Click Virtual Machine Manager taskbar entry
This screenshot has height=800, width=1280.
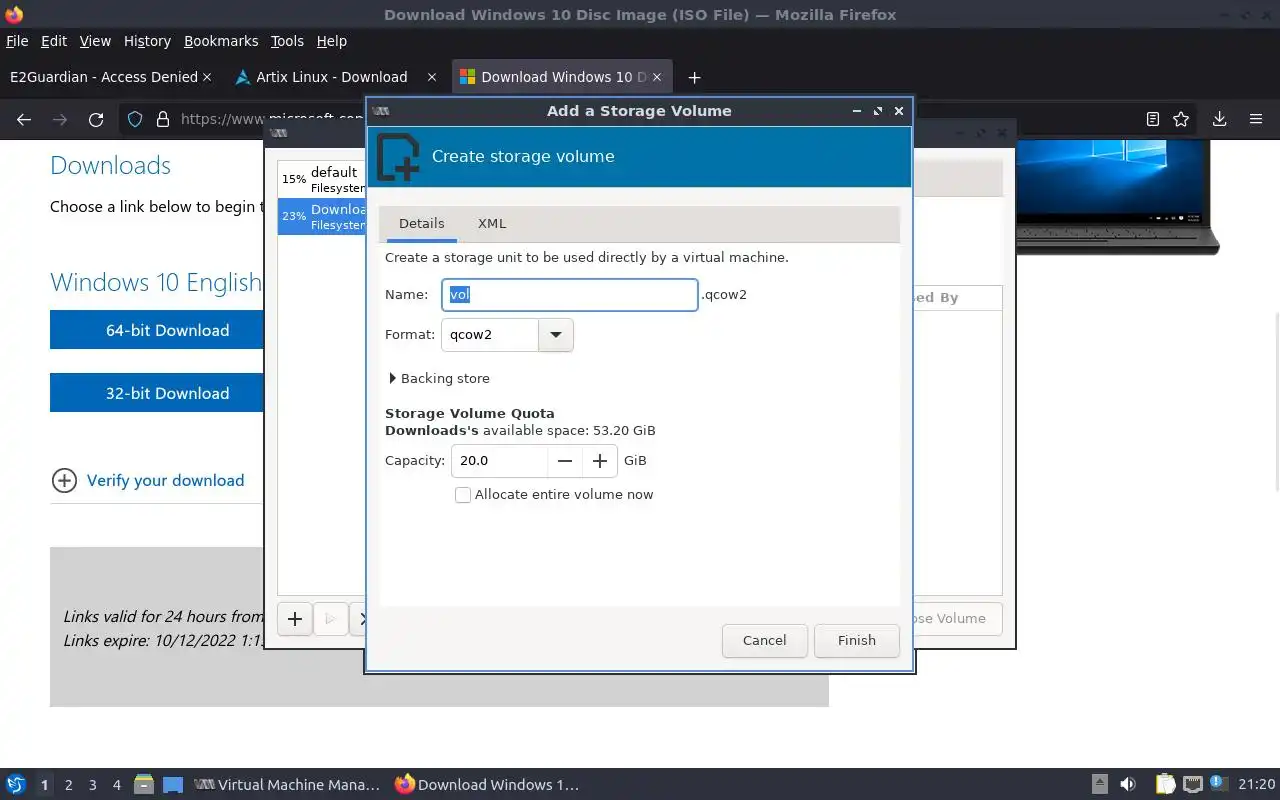click(287, 785)
